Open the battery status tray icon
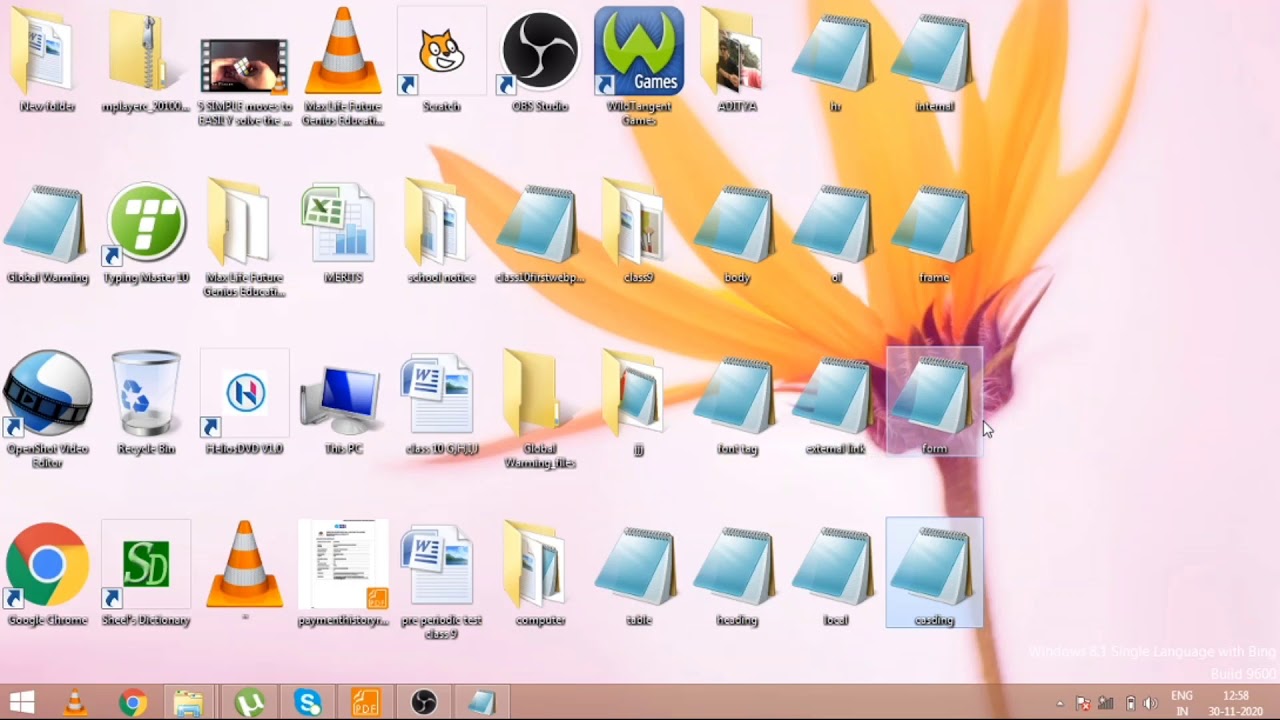Viewport: 1280px width, 720px height. (x=1130, y=703)
